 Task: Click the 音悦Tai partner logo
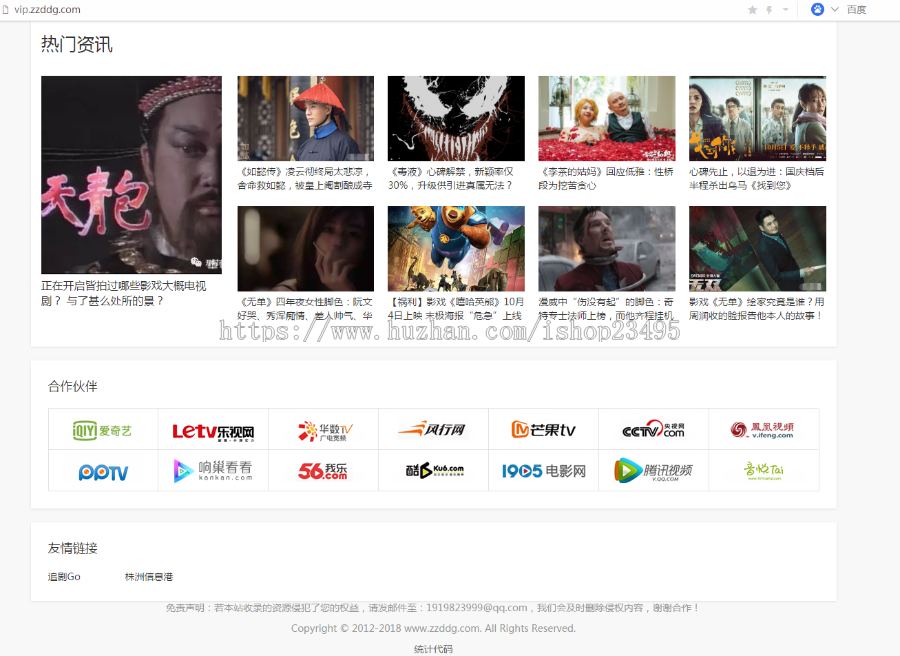pos(763,471)
